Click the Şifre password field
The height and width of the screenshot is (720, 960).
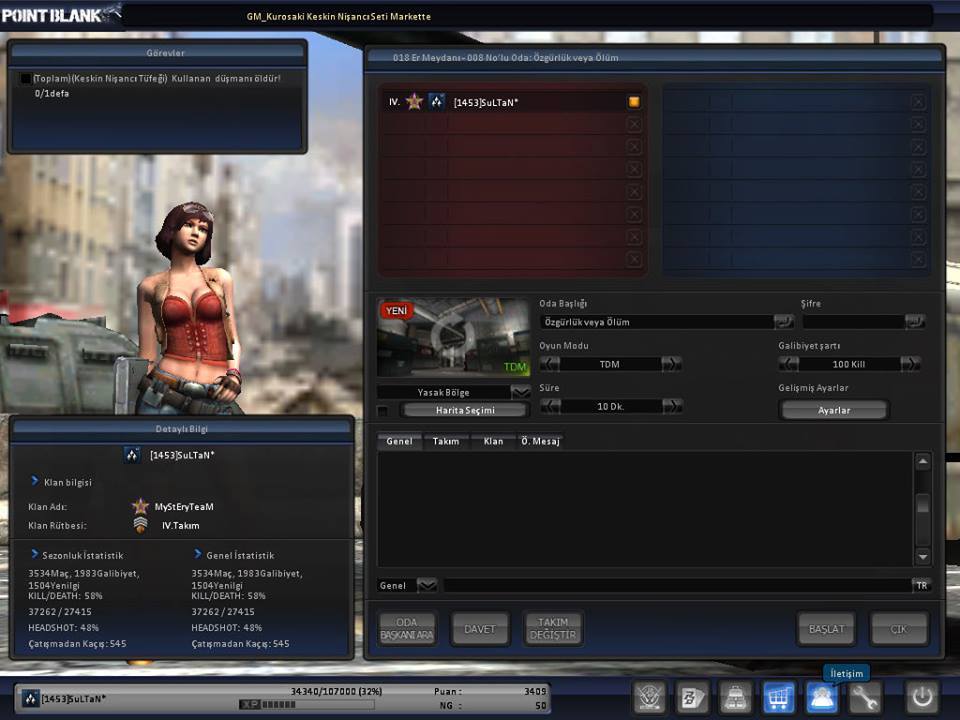pyautogui.click(x=853, y=321)
